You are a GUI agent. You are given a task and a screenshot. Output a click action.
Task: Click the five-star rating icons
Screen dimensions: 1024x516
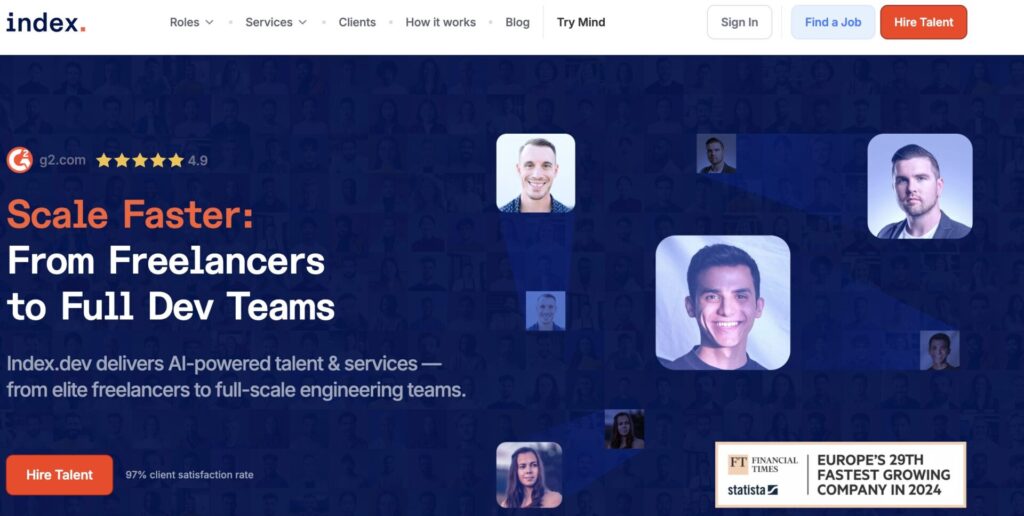[x=140, y=161]
